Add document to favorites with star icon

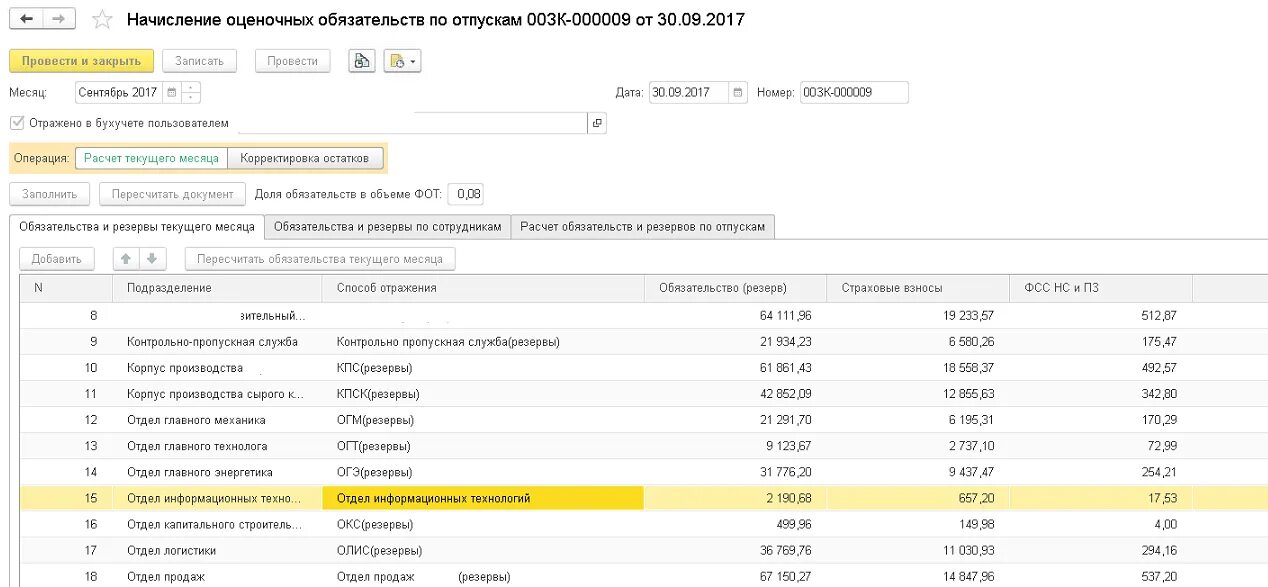point(101,18)
